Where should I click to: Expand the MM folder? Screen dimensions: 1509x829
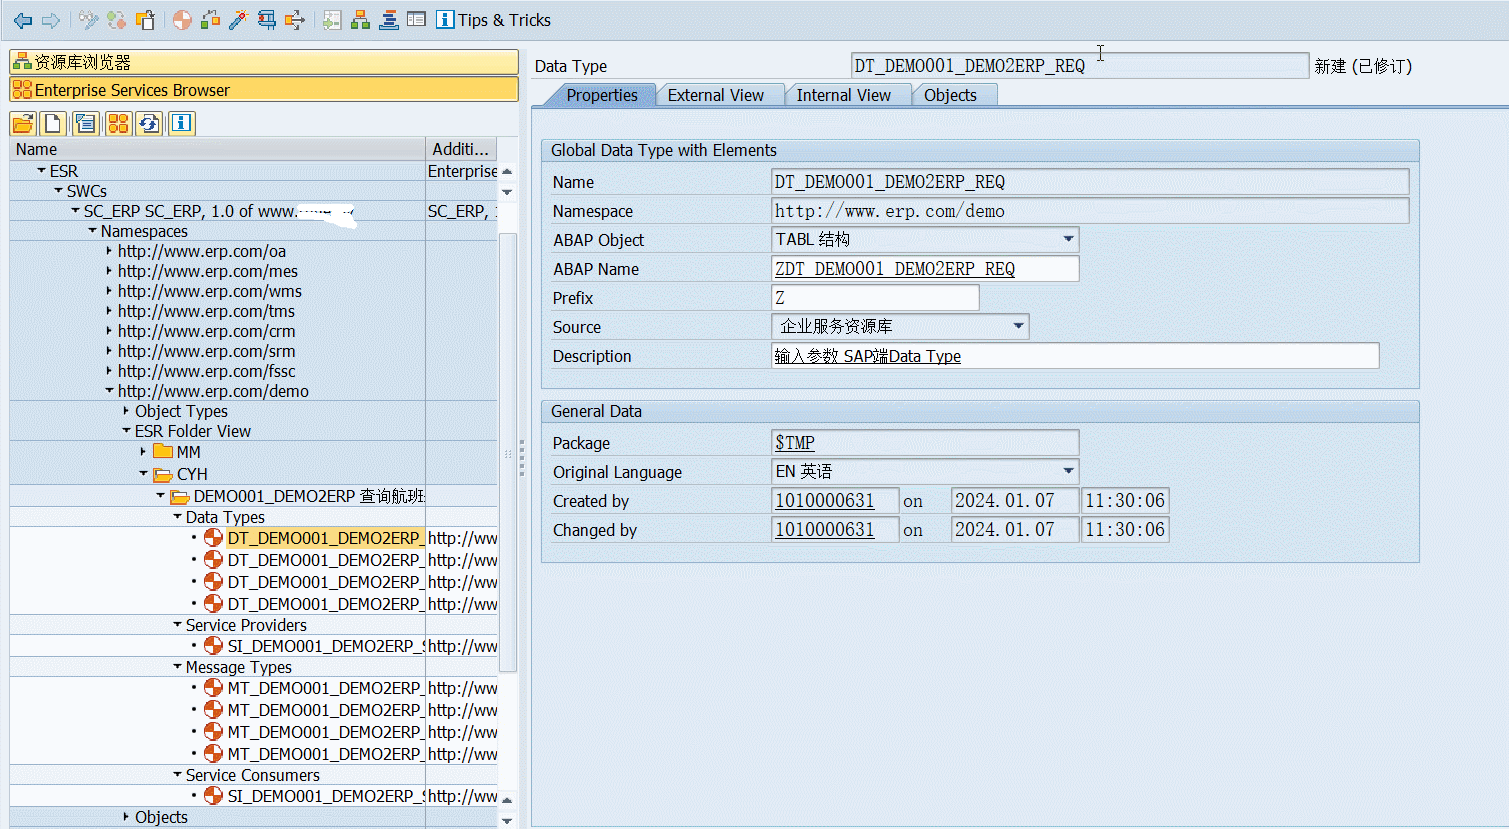tap(143, 452)
